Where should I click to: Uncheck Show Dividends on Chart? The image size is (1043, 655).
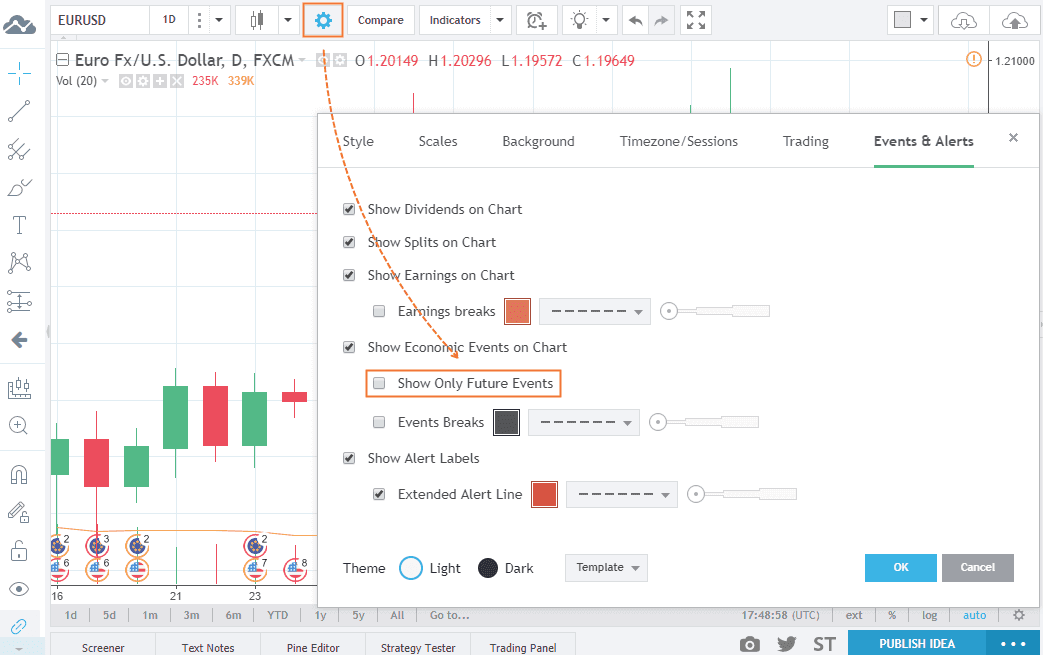[x=349, y=209]
